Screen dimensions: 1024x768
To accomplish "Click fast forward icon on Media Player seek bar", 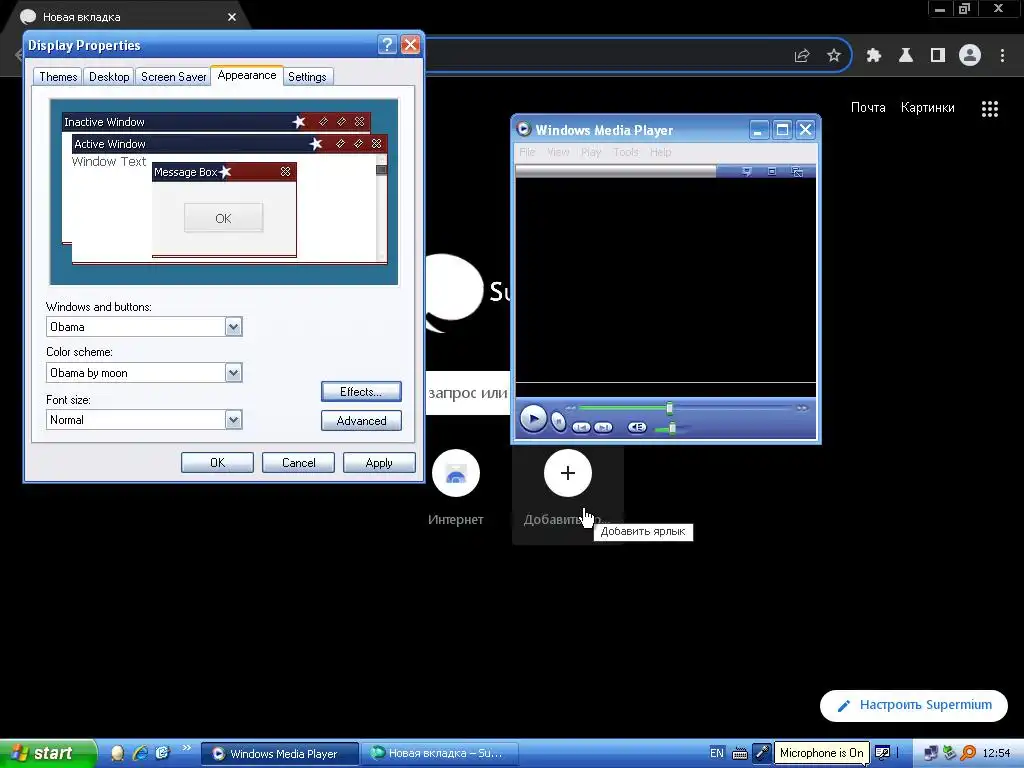I will 802,408.
